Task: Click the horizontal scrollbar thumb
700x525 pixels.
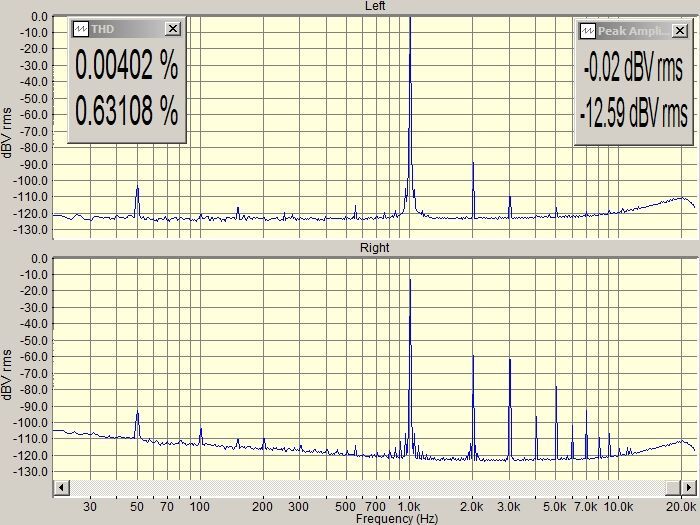Action: pos(673,487)
